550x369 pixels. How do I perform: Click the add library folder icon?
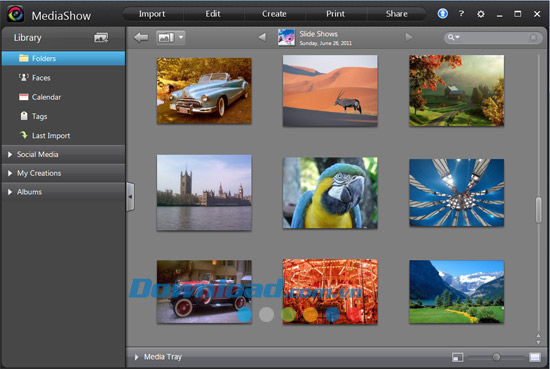pos(101,38)
